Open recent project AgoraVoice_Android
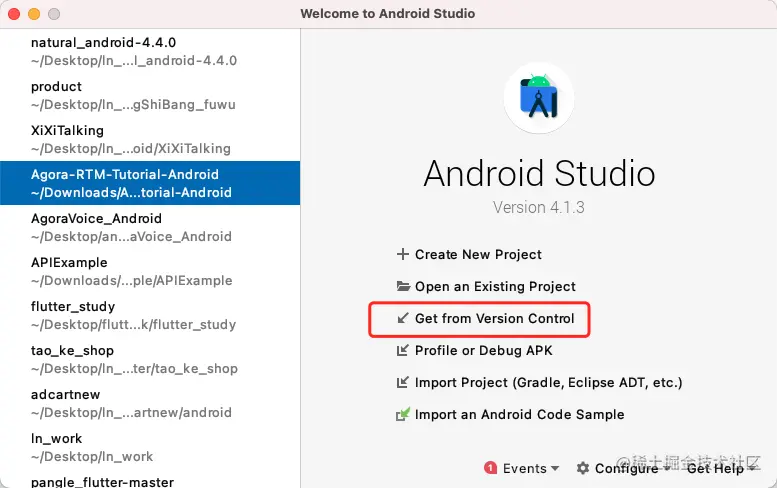This screenshot has height=488, width=777. [x=150, y=227]
